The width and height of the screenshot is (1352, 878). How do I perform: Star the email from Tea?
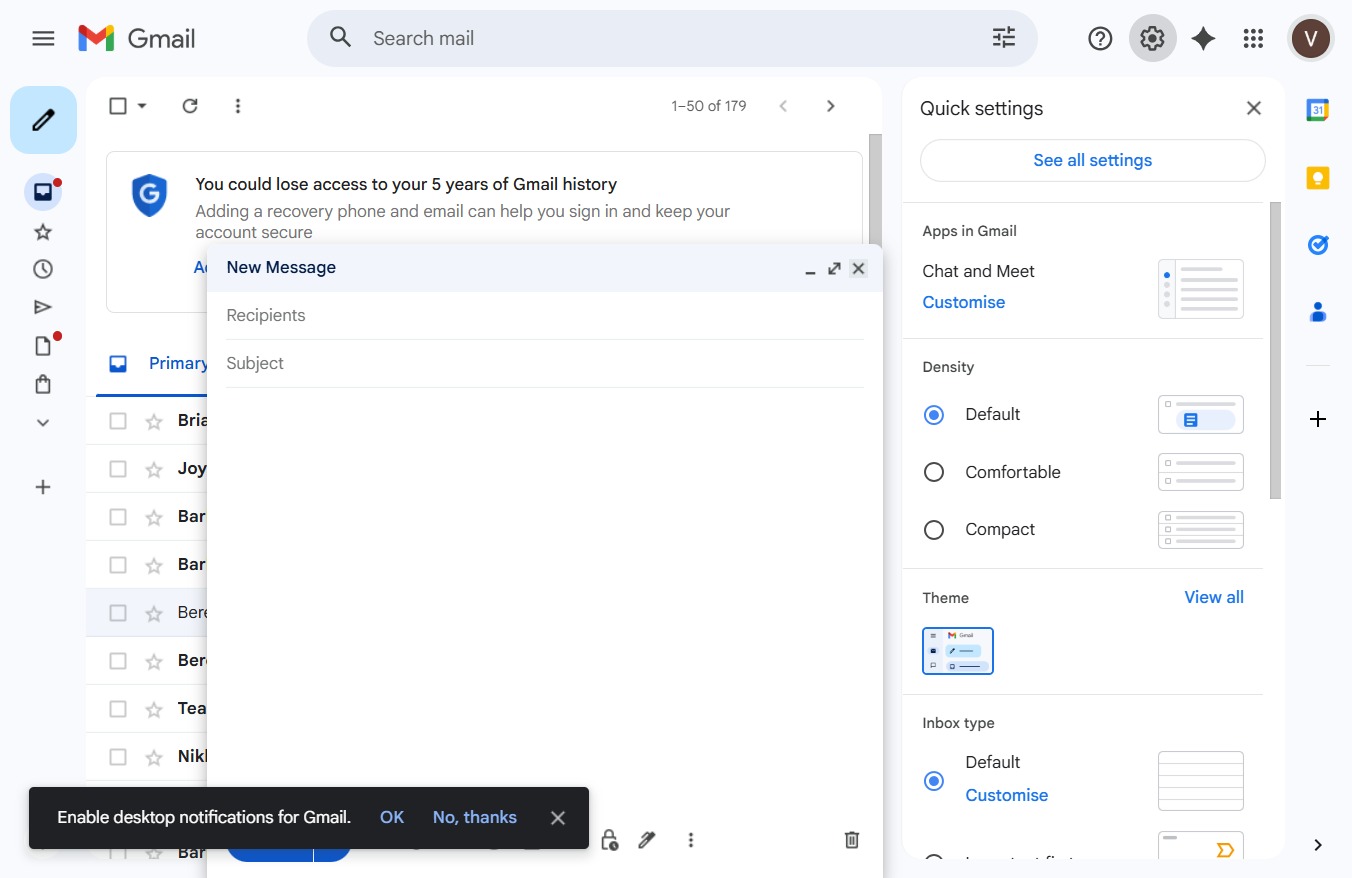tap(154, 709)
